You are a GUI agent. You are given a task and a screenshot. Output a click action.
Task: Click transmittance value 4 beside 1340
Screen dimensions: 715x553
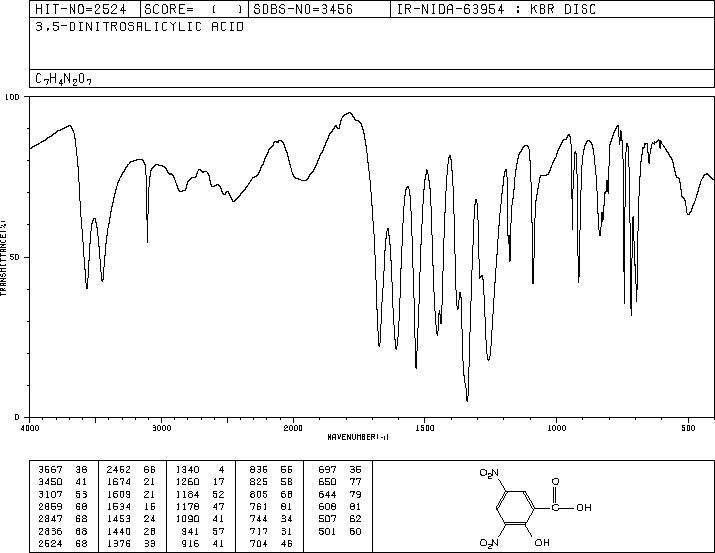tap(221, 470)
